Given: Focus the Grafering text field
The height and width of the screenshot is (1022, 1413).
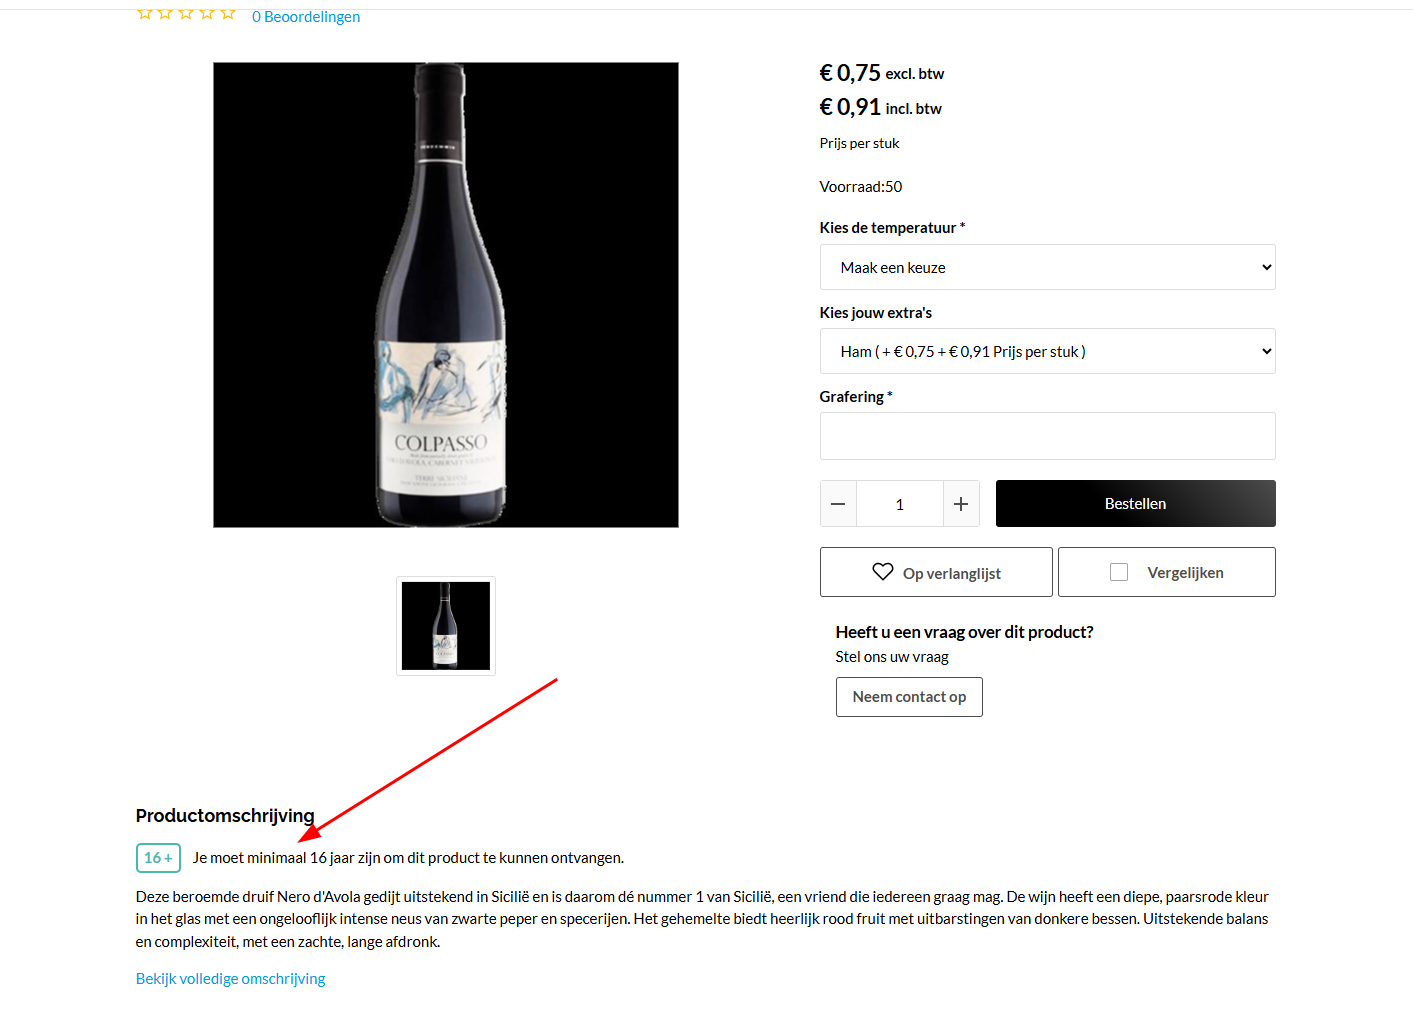Looking at the screenshot, I should [1047, 436].
